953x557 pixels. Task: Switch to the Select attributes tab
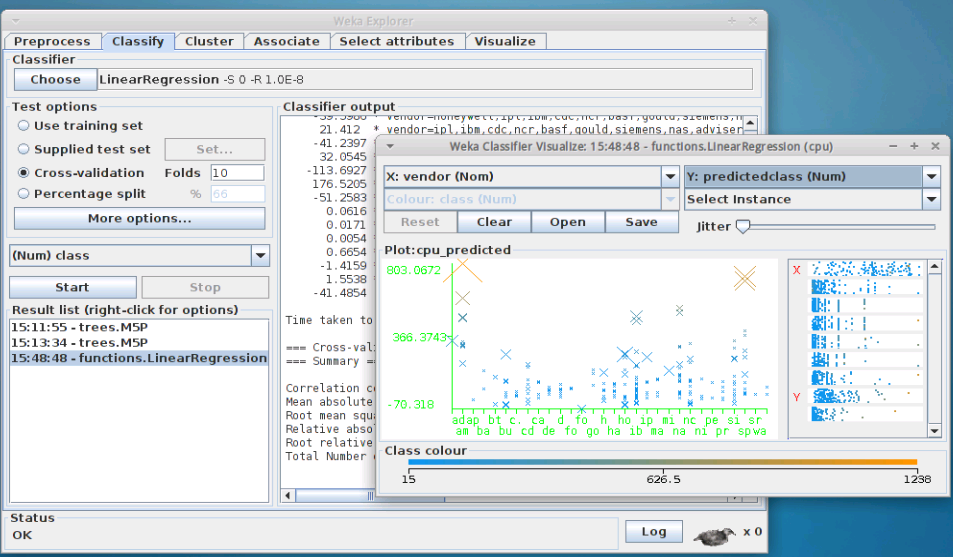(397, 41)
